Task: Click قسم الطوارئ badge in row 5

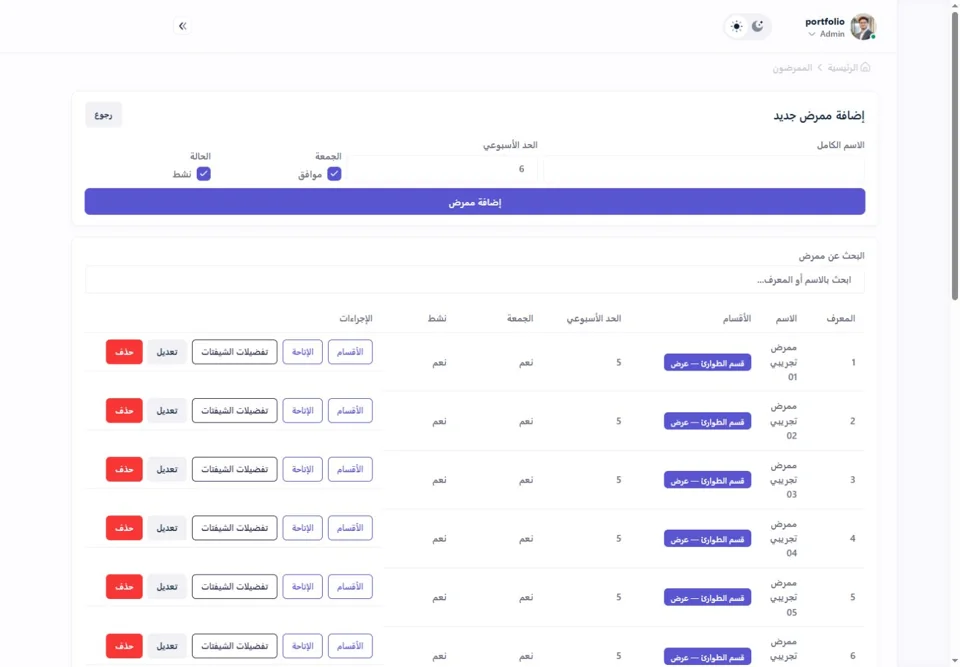Action: (x=707, y=598)
